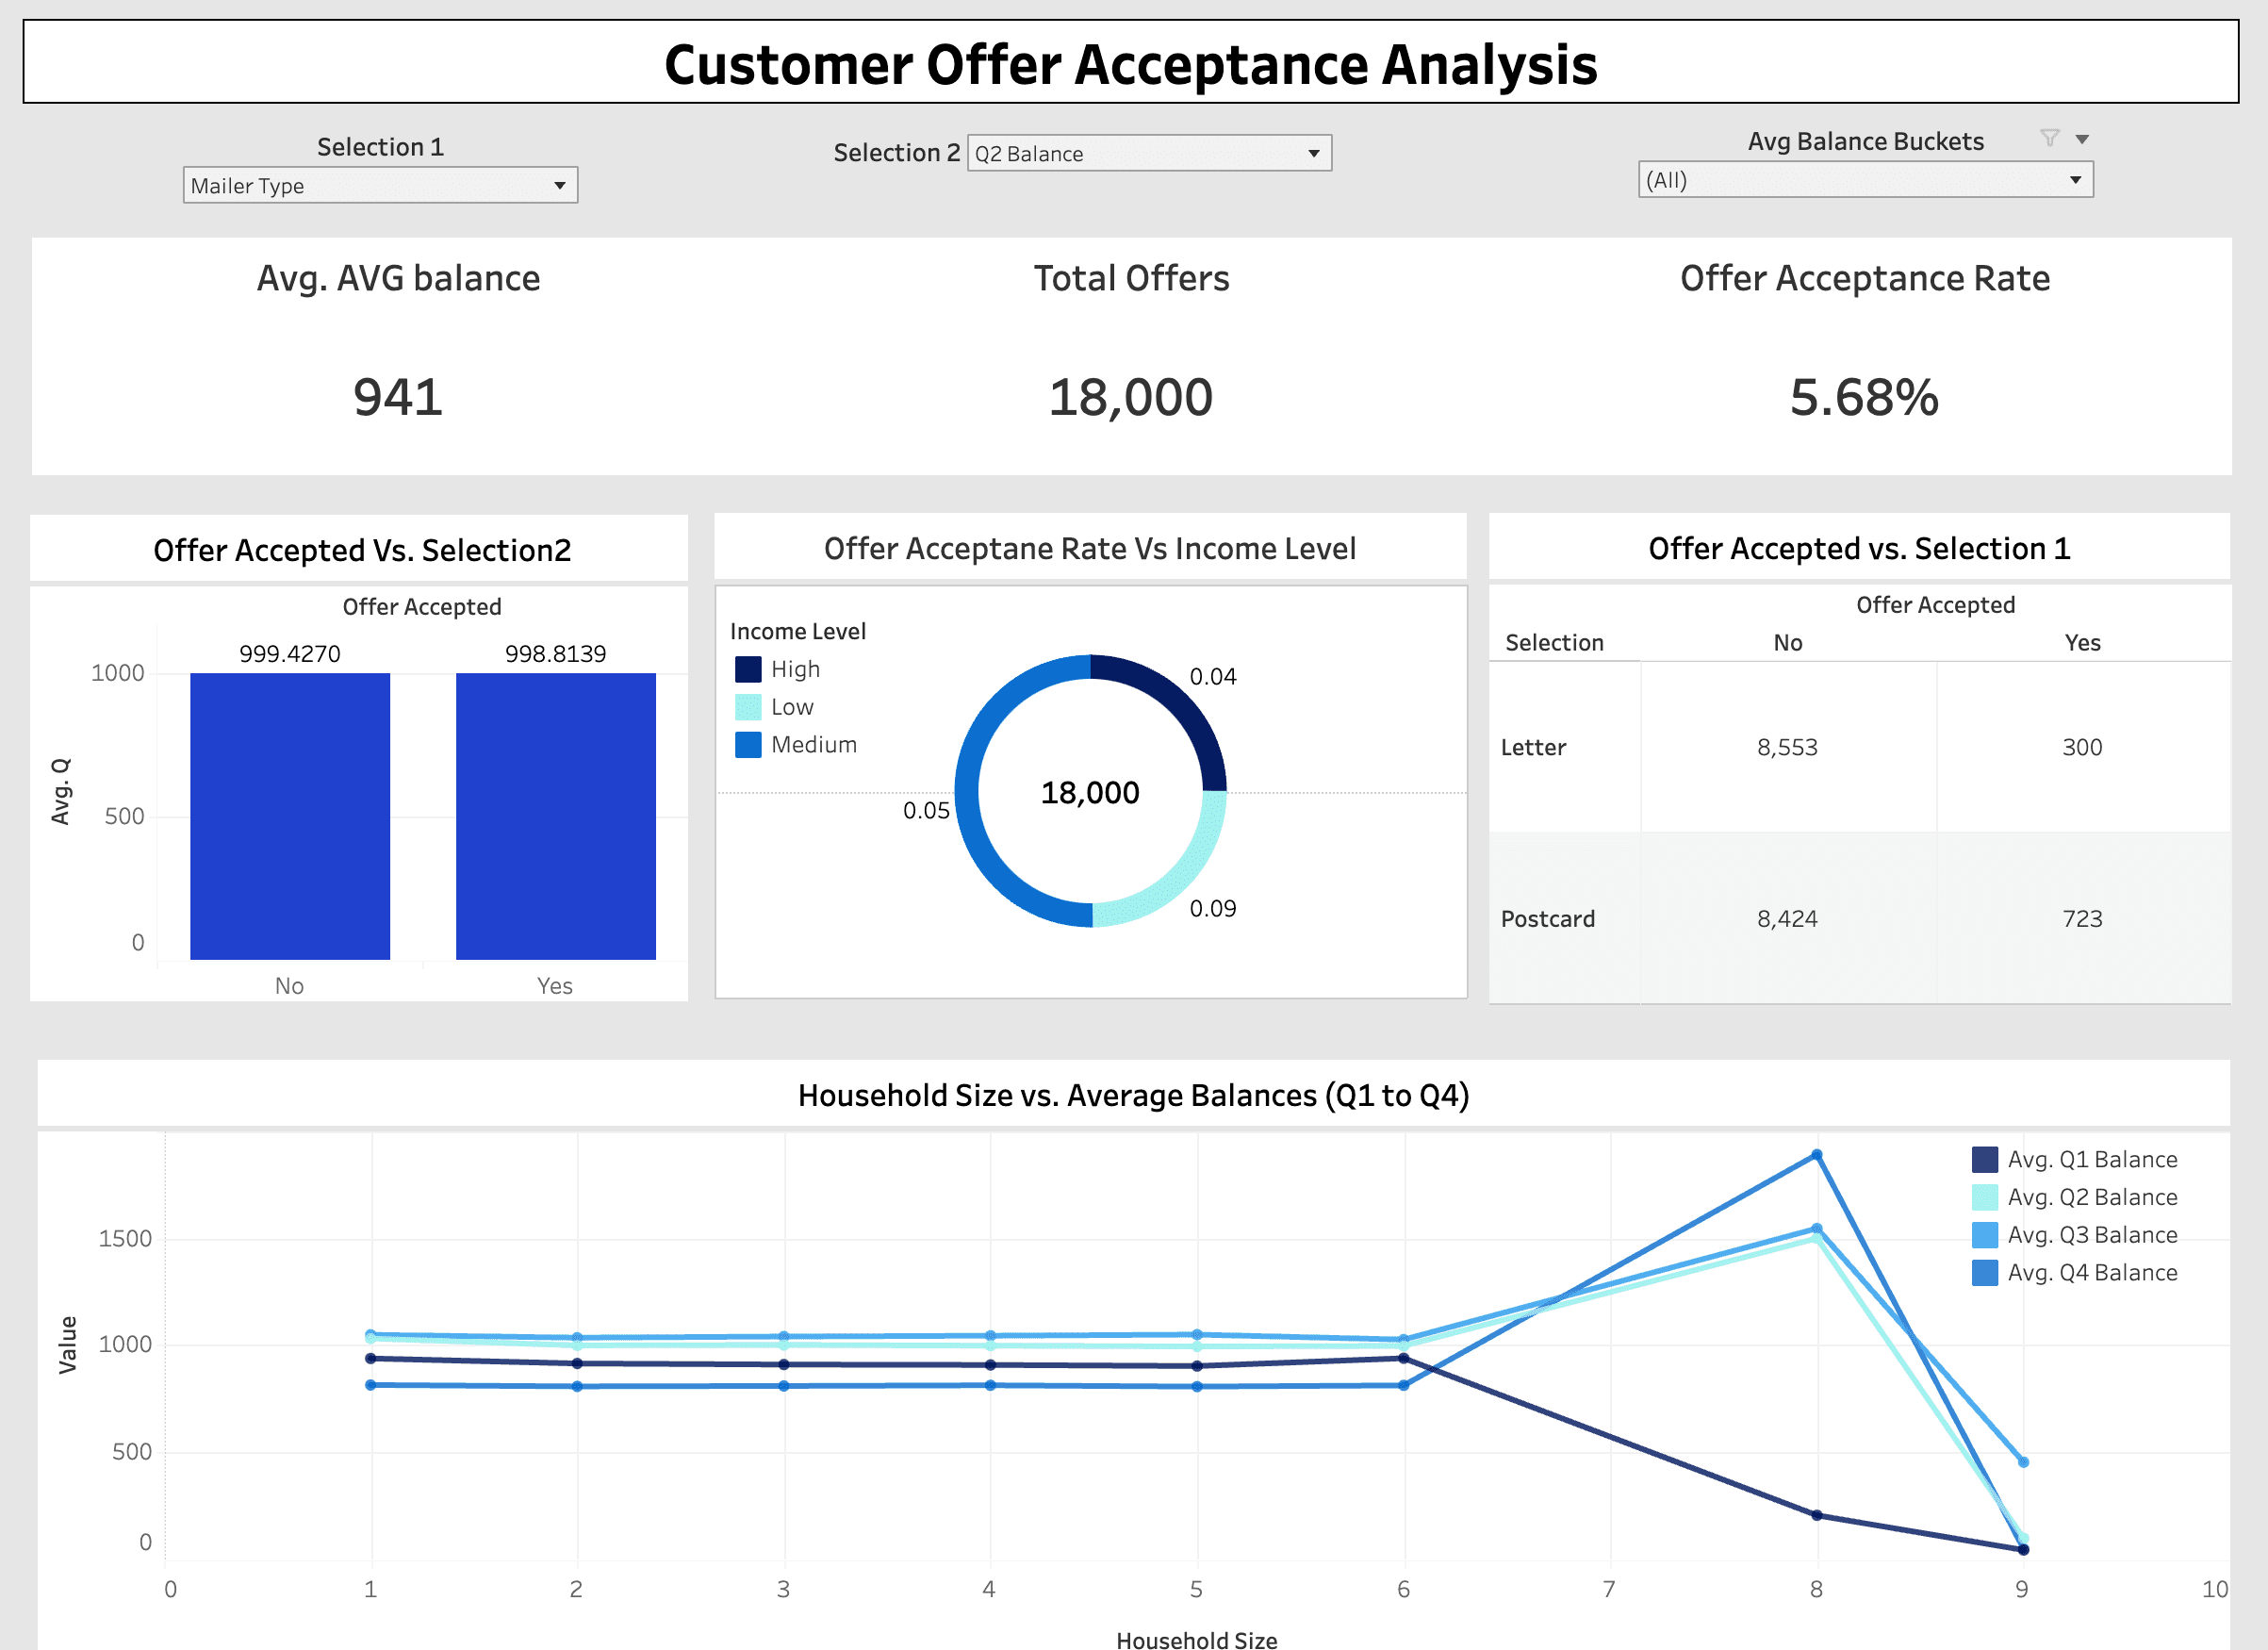
Task: Click the Avg. Q1 Balance legend swatch
Action: point(1984,1159)
